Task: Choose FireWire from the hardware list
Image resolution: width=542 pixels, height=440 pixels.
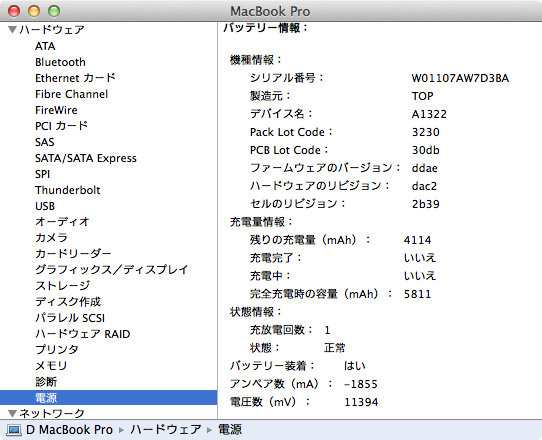Action: click(x=56, y=110)
